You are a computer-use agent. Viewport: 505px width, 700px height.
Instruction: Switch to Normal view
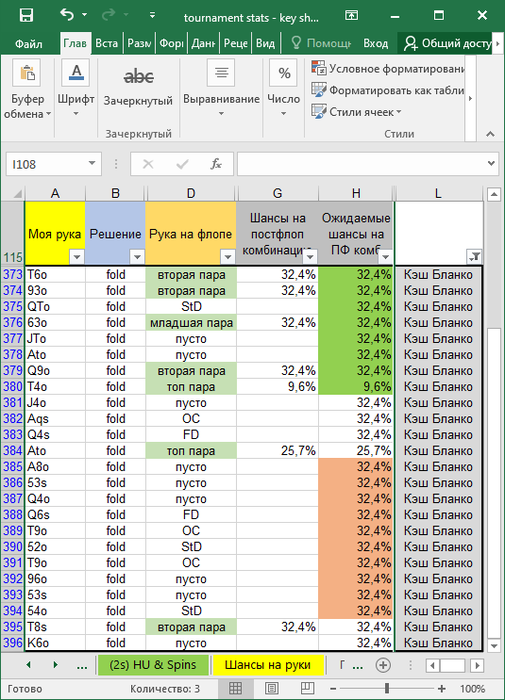point(235,688)
